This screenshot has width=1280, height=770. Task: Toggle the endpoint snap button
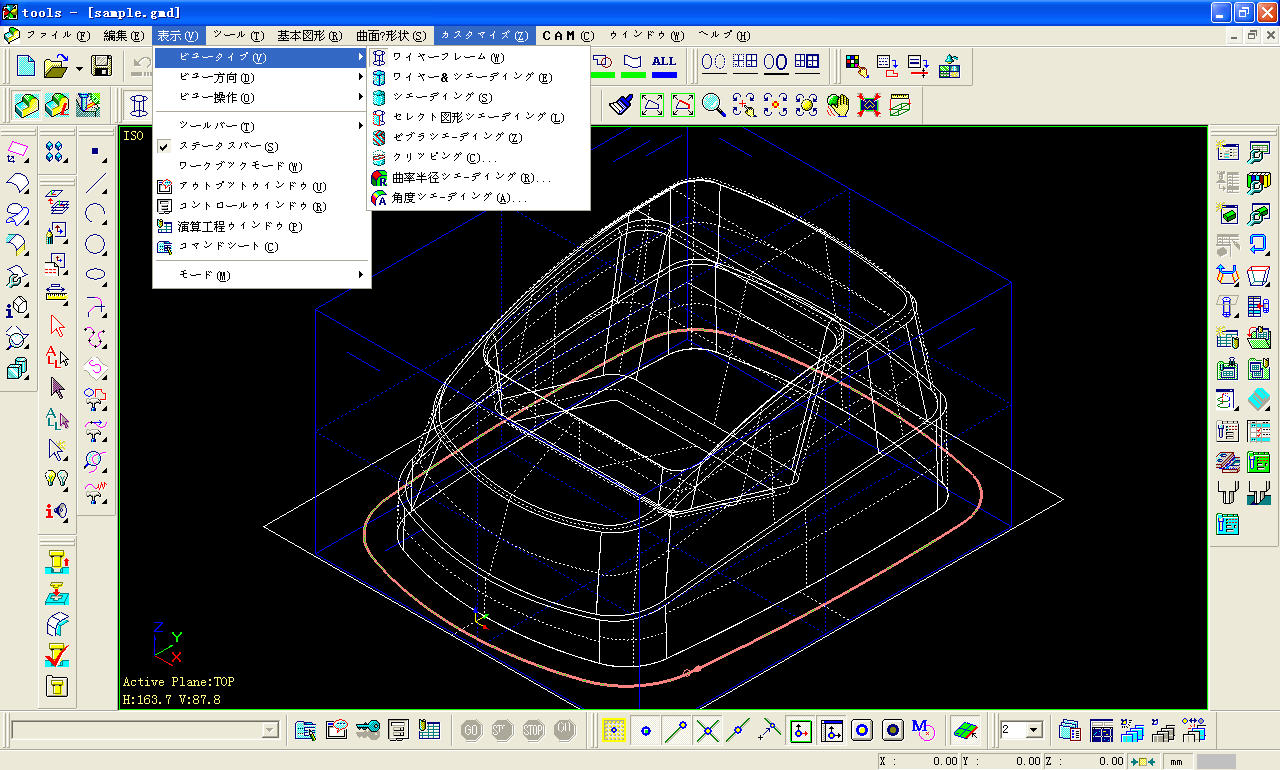(677, 731)
